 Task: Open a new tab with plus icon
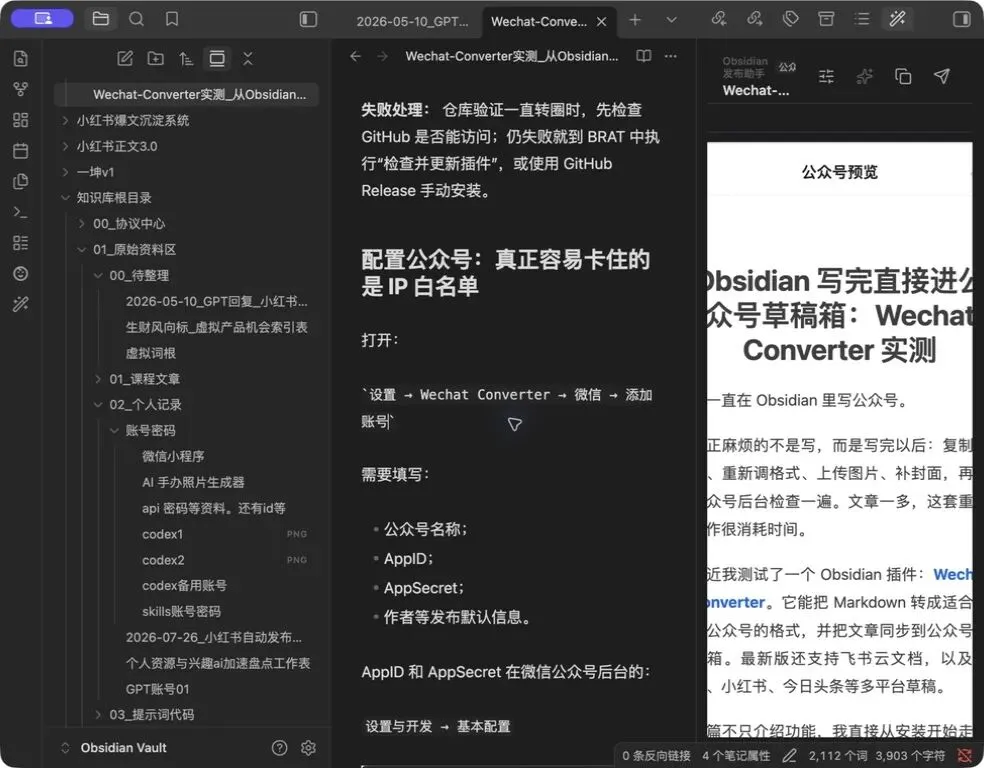[x=635, y=20]
